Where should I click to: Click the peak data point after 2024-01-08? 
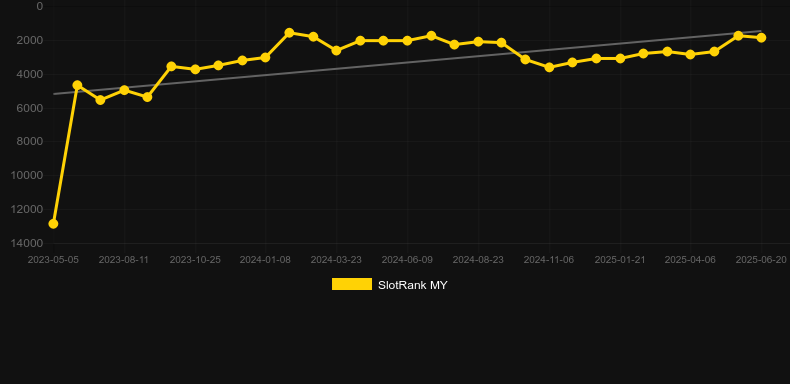tap(289, 33)
